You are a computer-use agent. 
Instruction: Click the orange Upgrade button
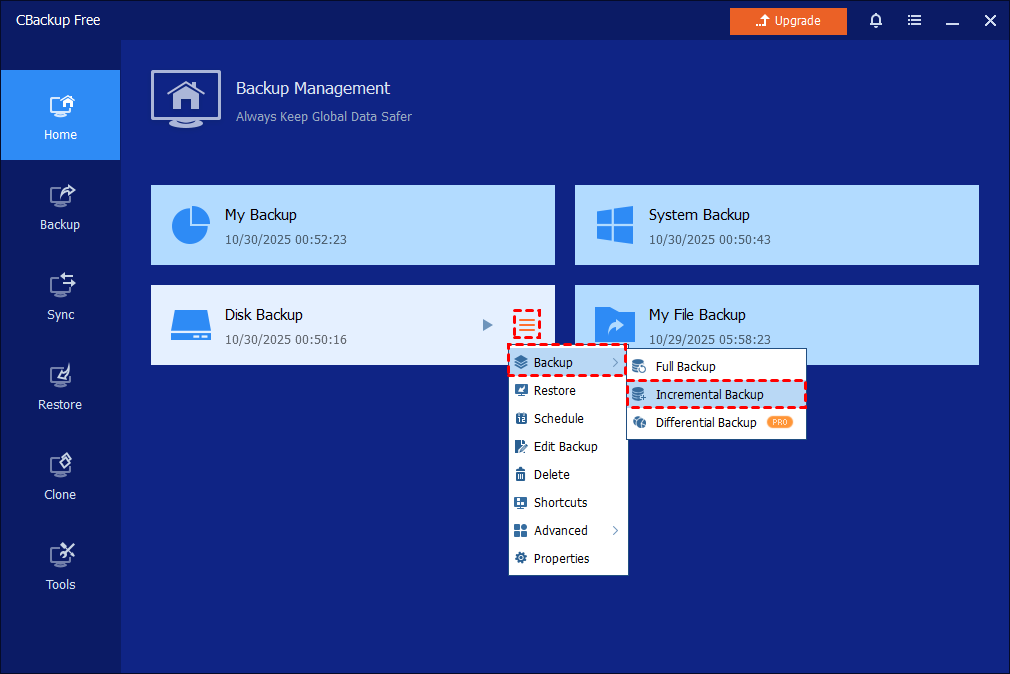788,21
